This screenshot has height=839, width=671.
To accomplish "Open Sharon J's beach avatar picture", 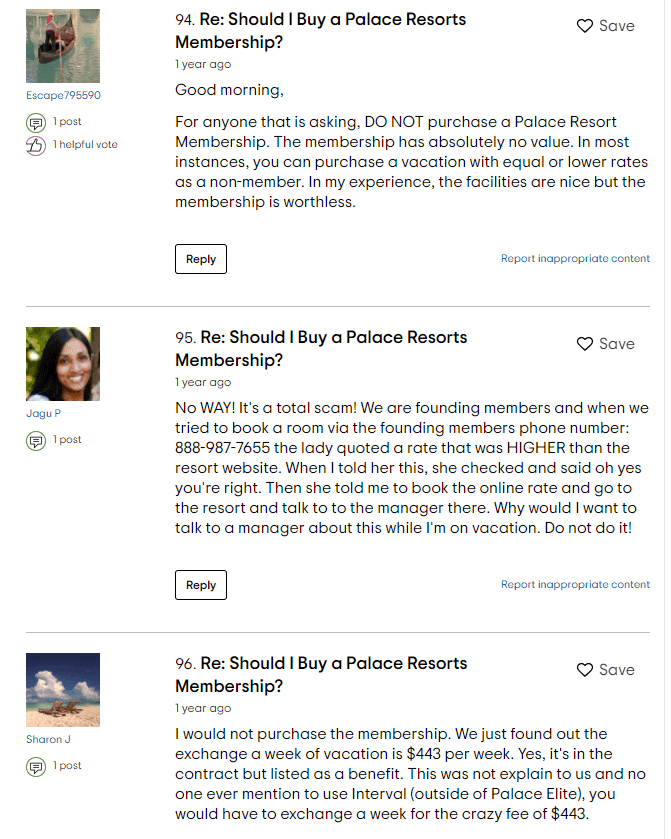I will 63,690.
